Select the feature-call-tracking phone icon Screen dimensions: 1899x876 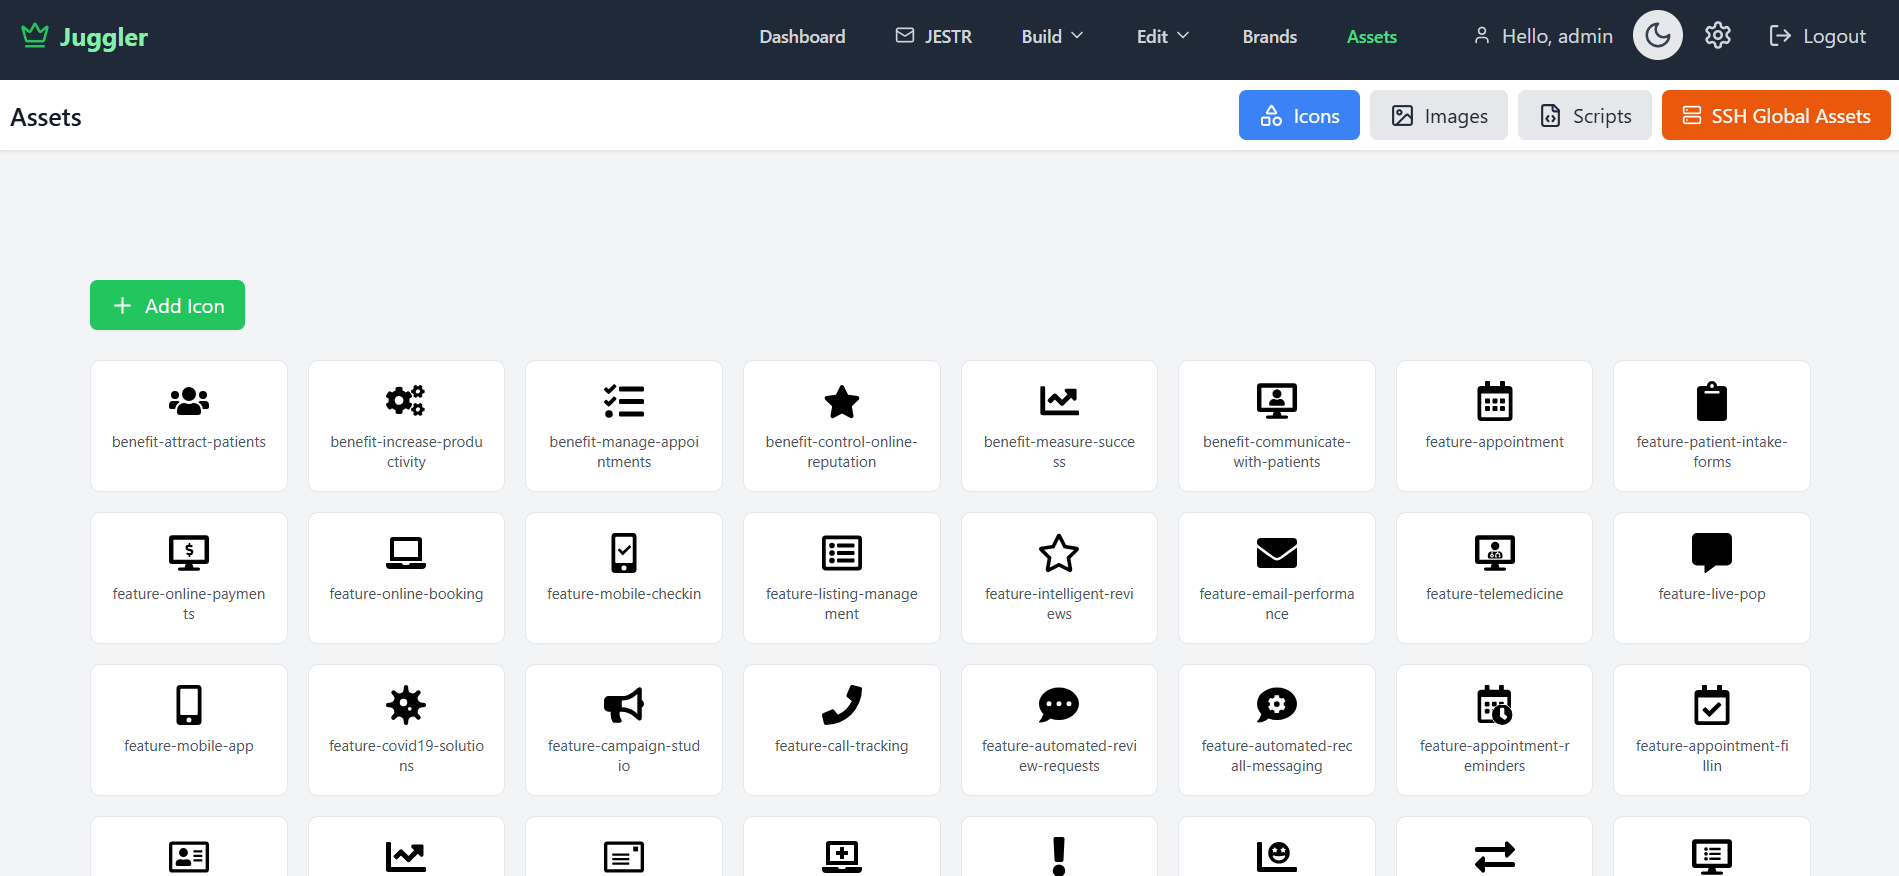coord(841,705)
